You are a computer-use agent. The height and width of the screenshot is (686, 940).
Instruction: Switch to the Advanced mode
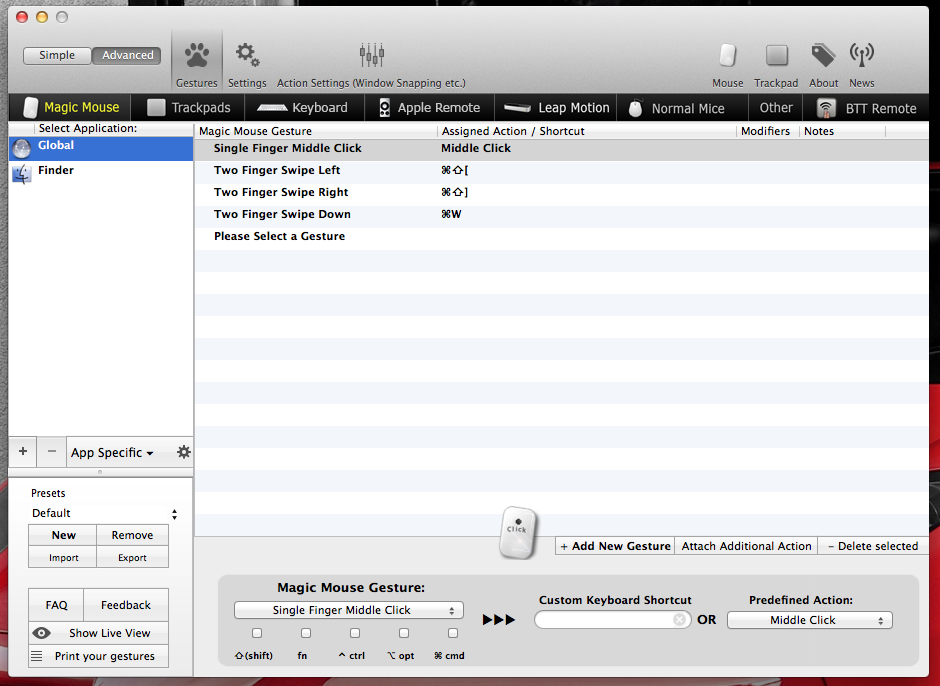[127, 55]
